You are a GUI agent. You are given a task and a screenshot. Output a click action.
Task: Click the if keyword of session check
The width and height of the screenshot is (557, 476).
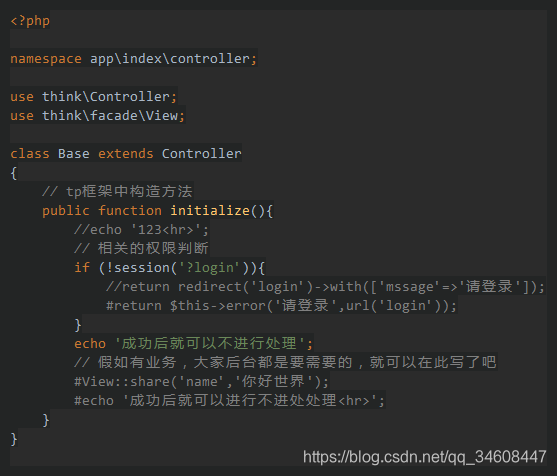82,267
